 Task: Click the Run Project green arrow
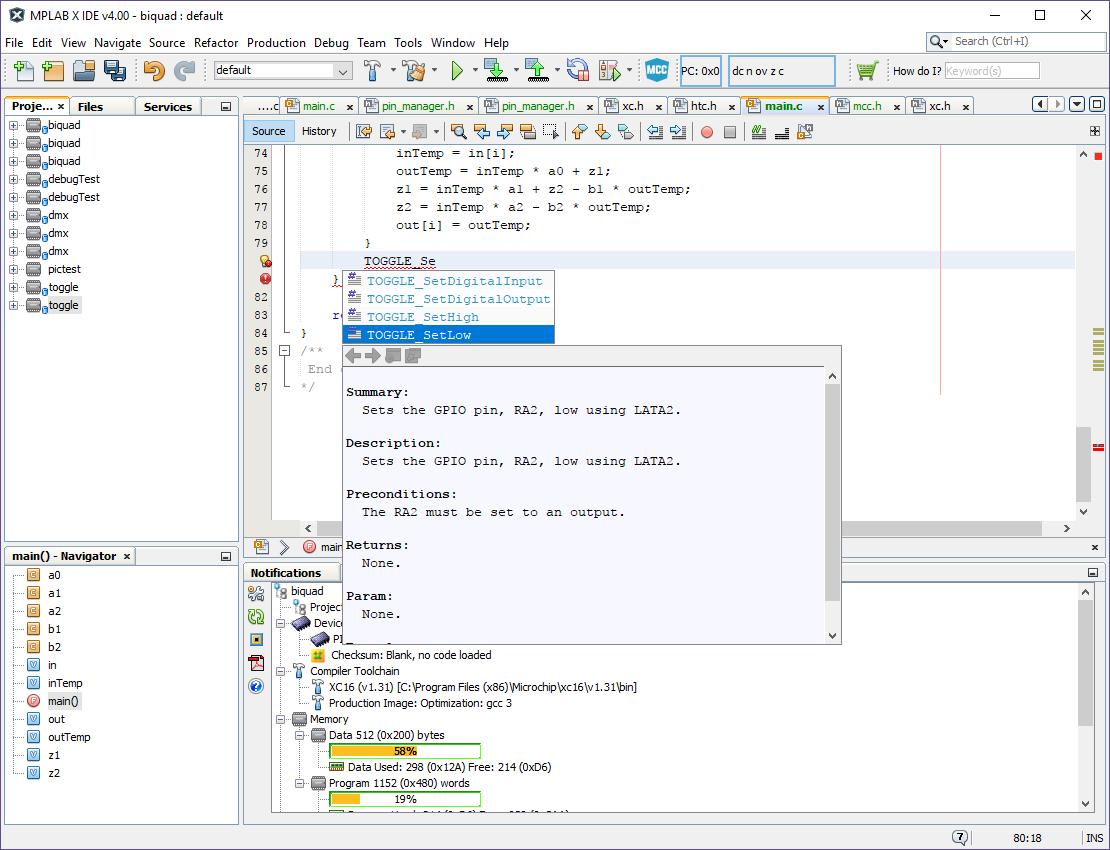coord(457,70)
